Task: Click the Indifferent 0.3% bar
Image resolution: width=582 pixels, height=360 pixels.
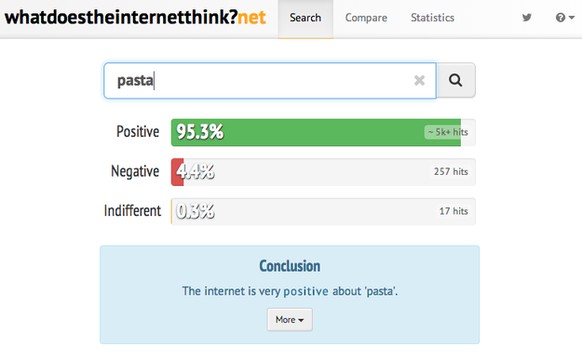Action: [323, 211]
